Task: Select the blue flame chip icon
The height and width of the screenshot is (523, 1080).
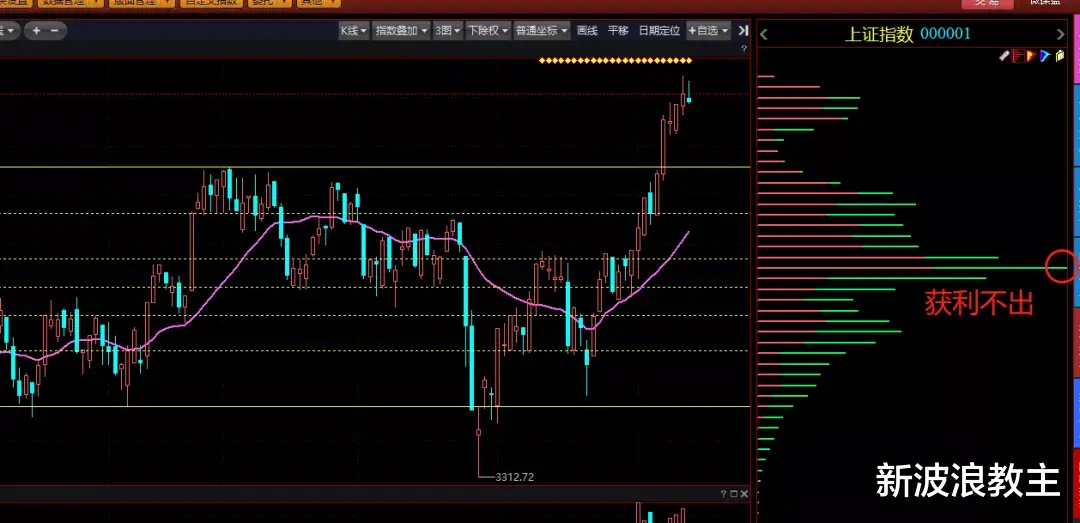Action: coord(1045,57)
